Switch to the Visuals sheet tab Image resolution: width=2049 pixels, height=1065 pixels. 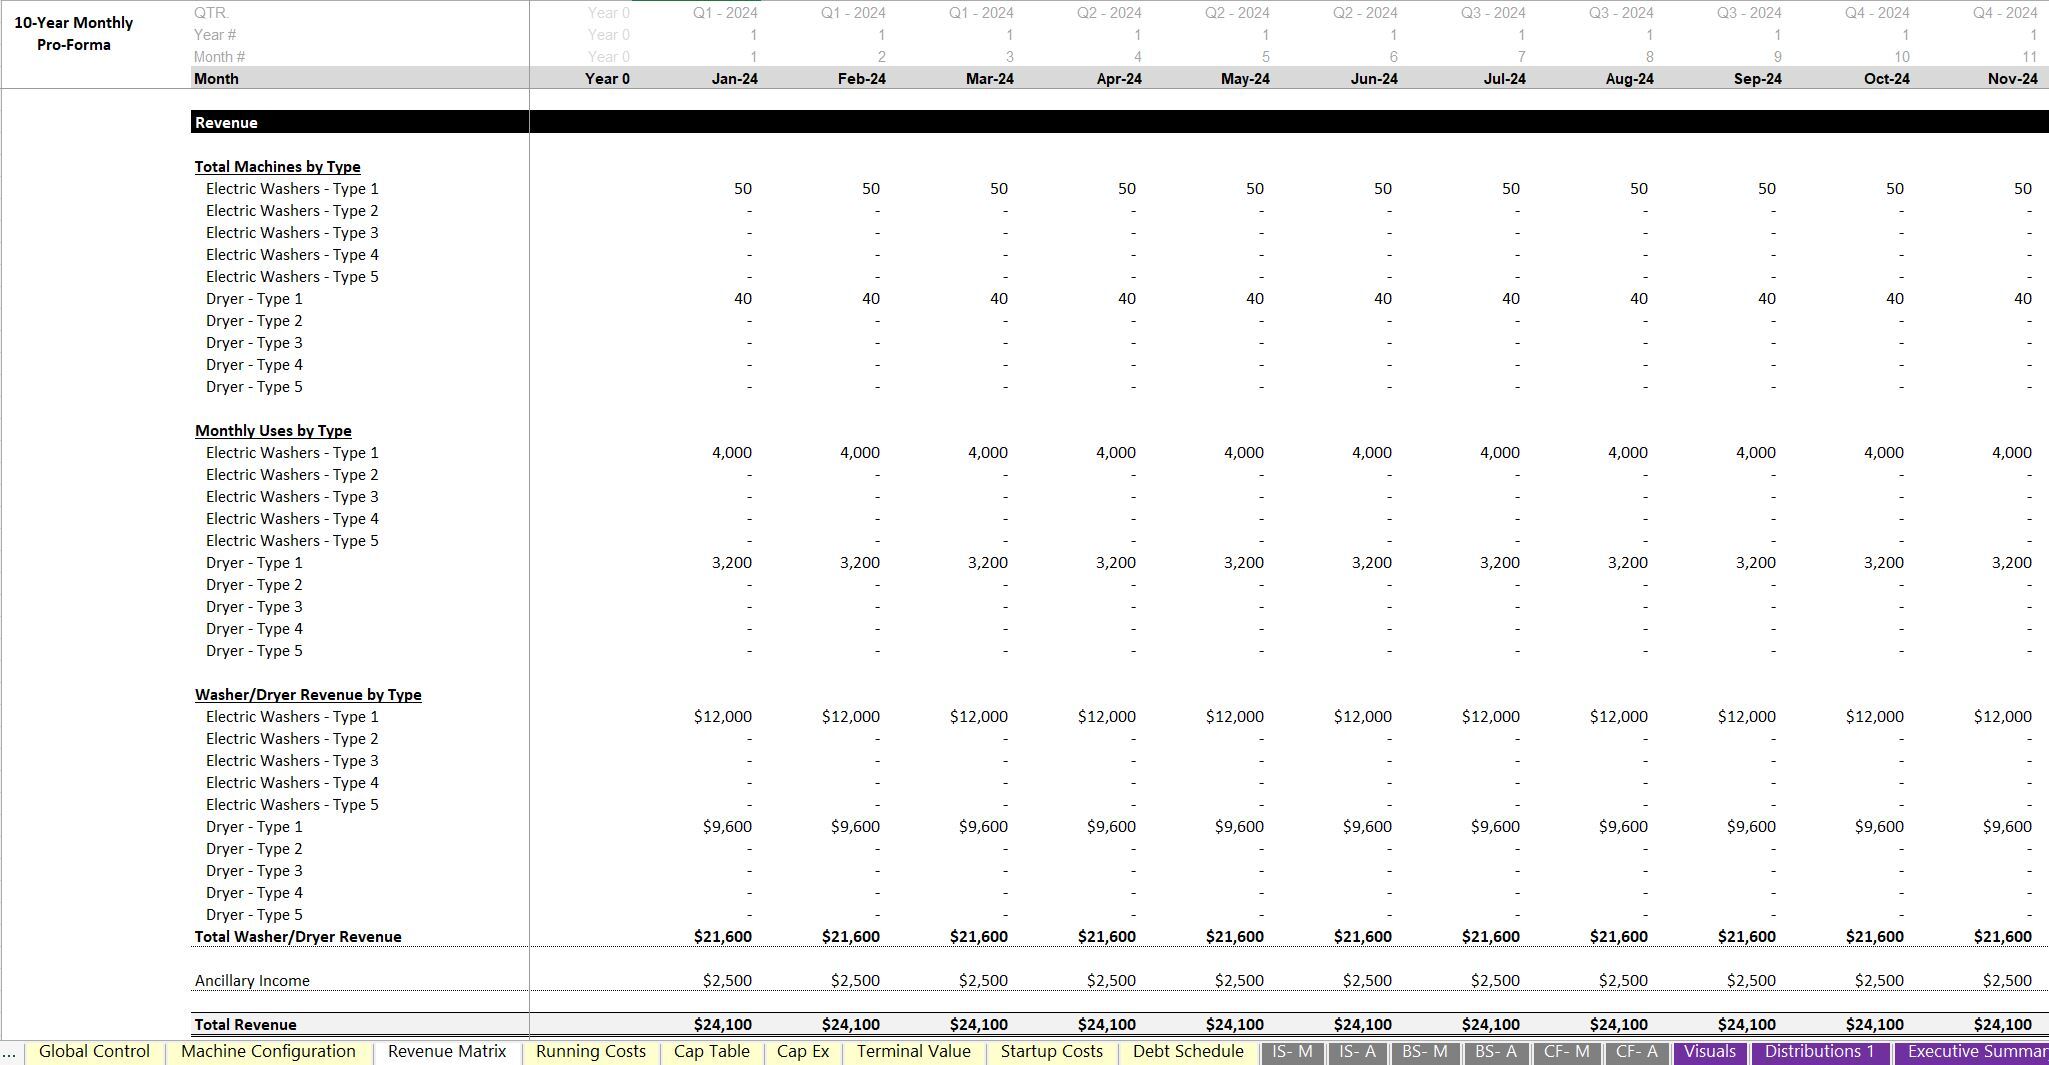[x=1710, y=1051]
